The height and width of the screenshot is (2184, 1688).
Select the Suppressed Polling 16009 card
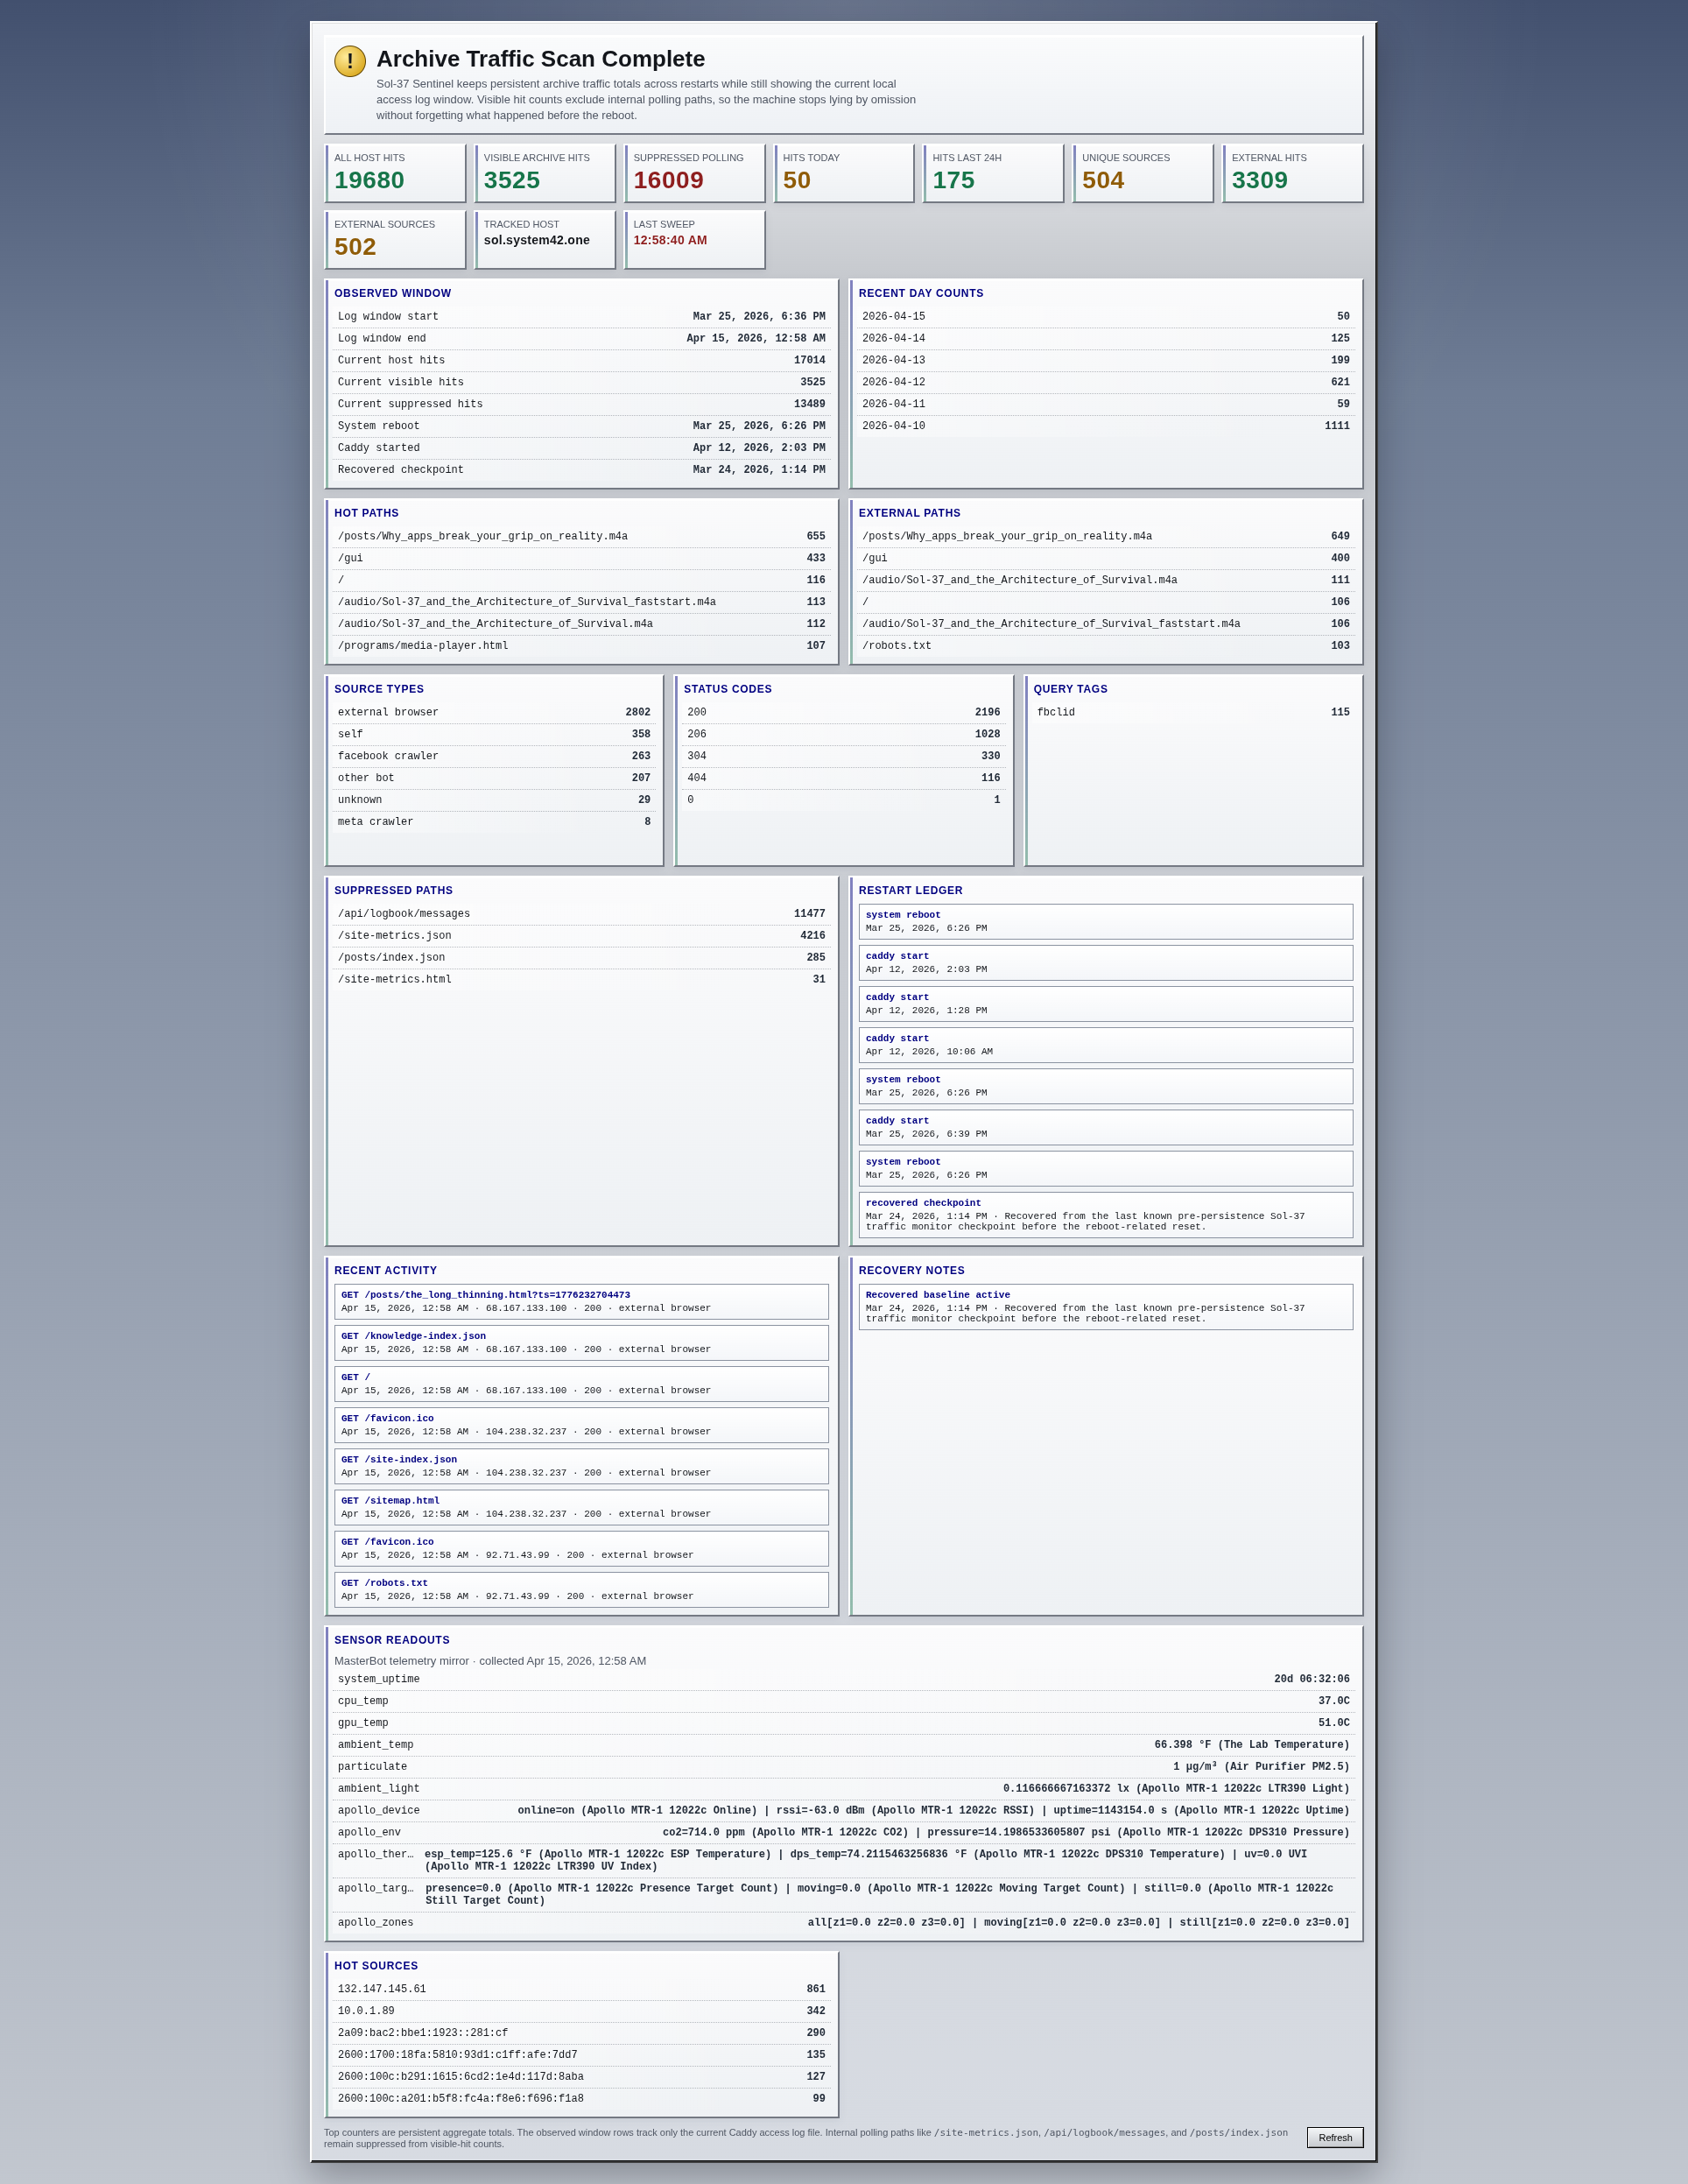click(694, 173)
